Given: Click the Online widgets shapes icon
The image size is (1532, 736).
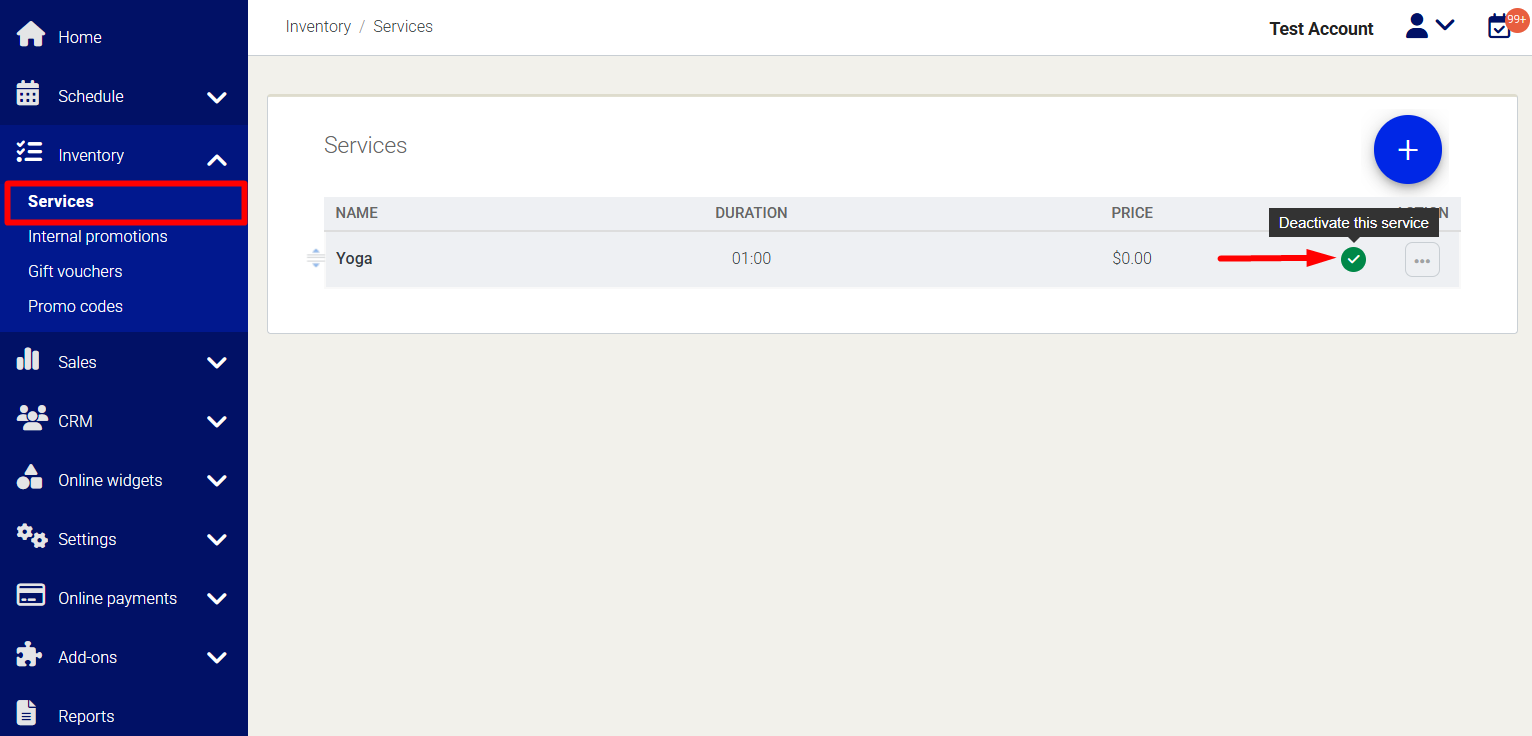Looking at the screenshot, I should [30, 478].
